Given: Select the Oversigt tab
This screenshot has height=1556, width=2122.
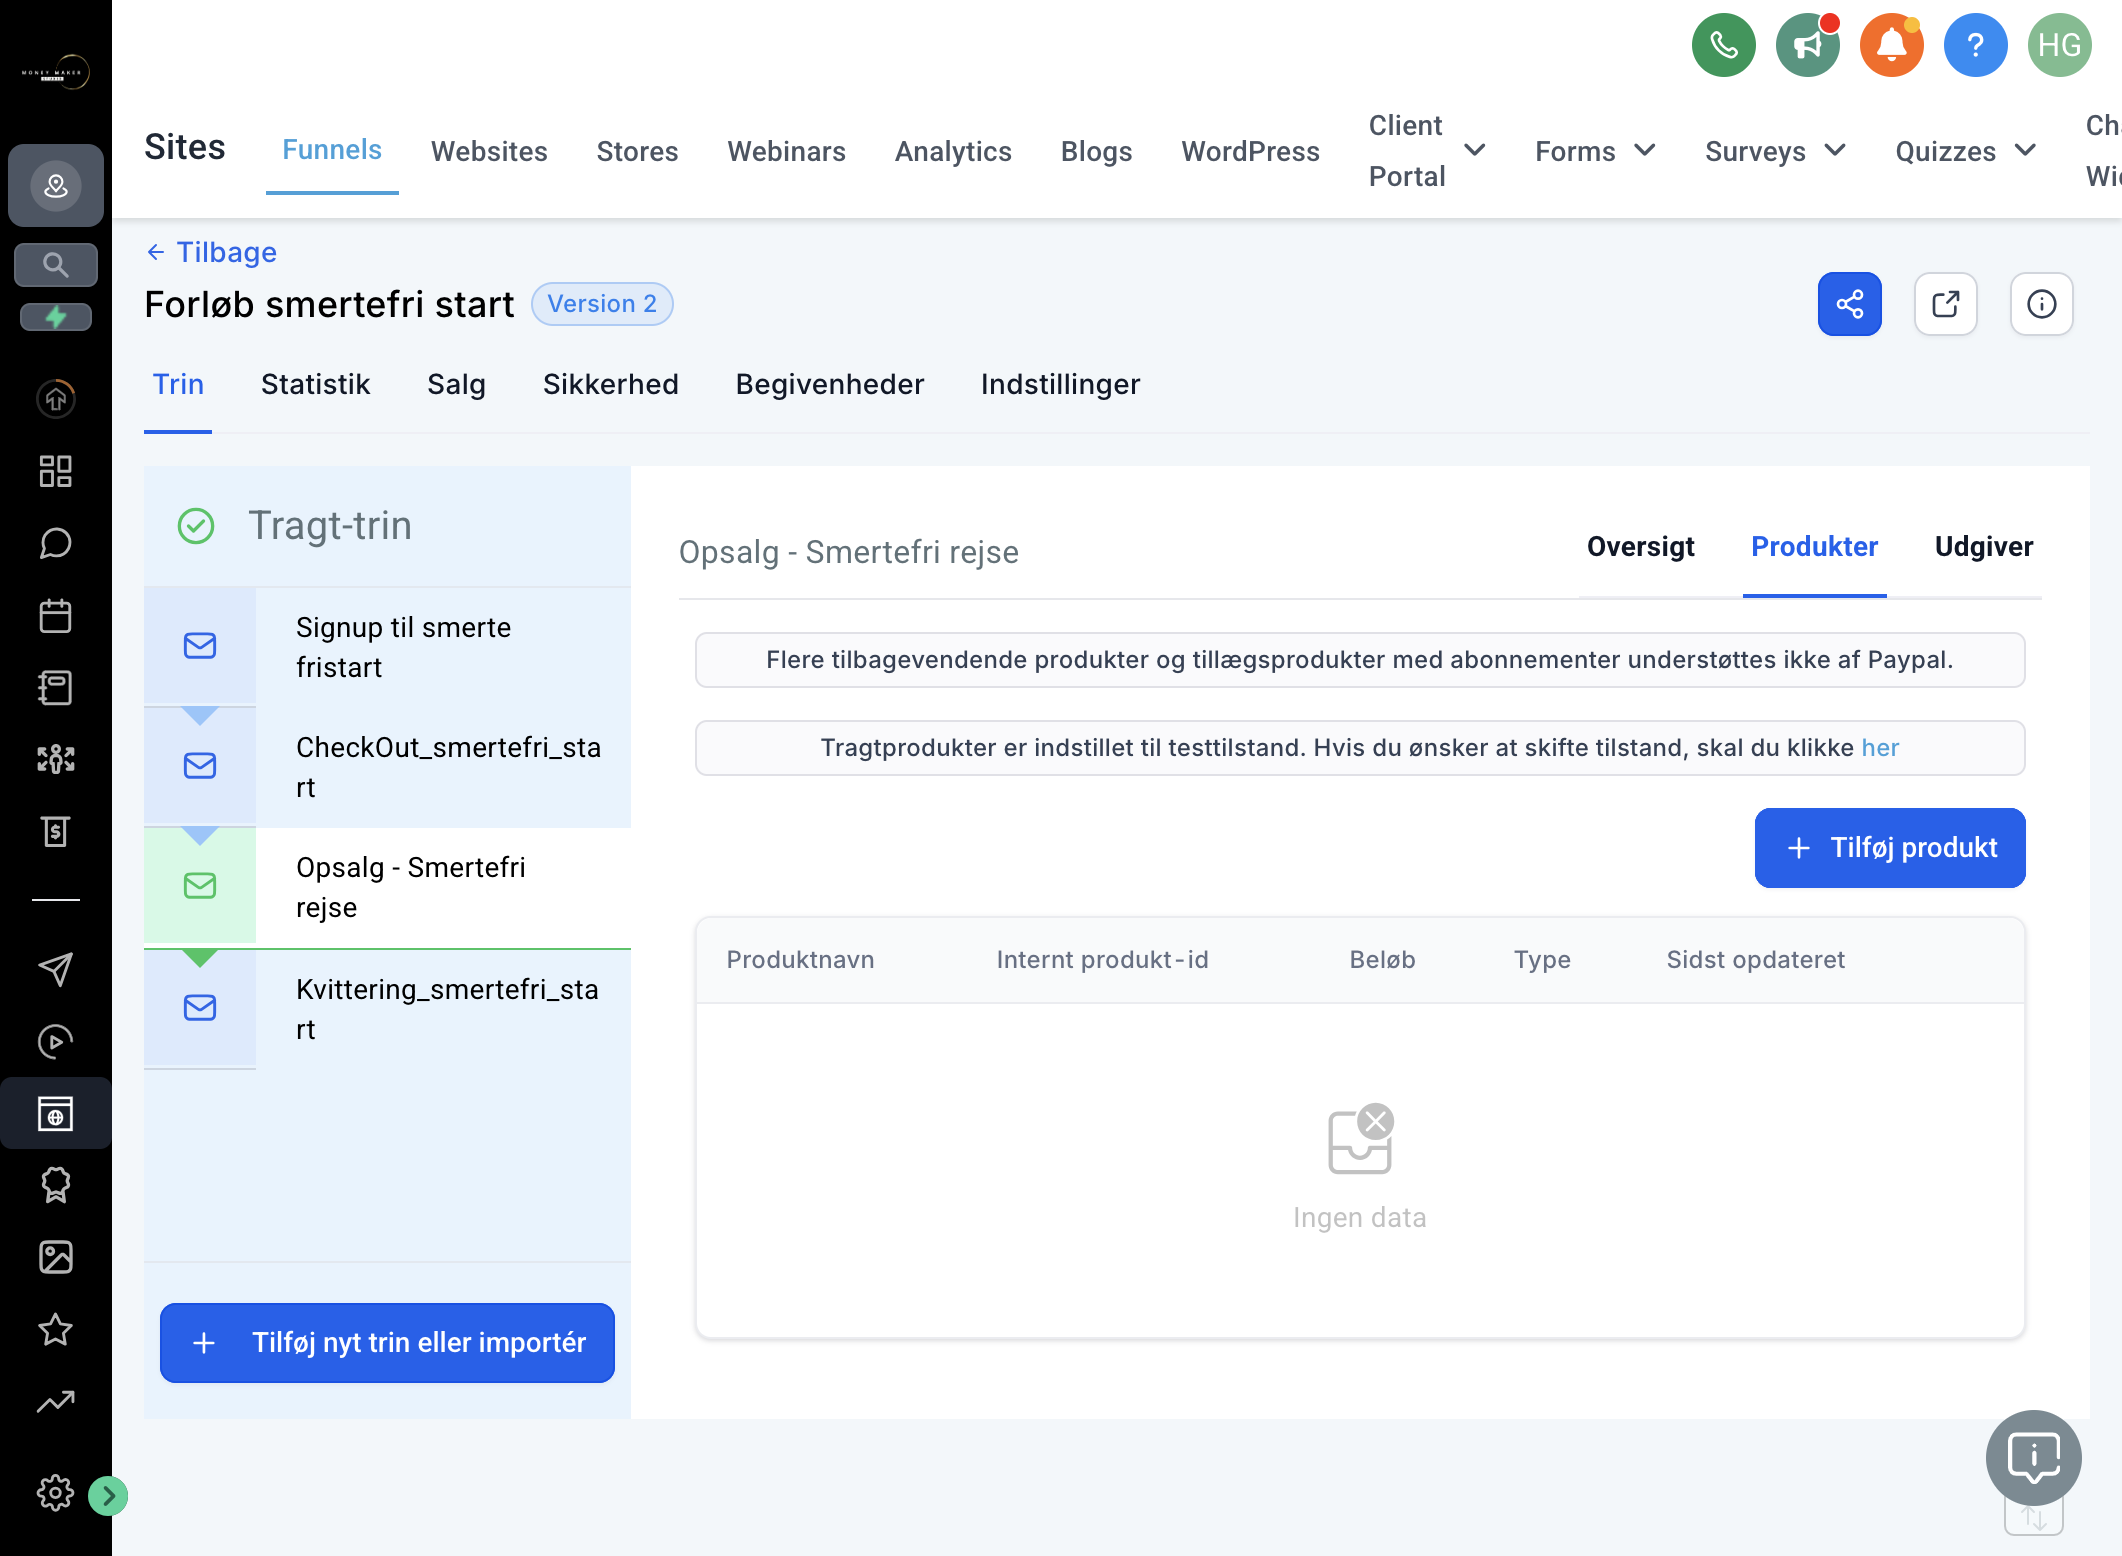Looking at the screenshot, I should [x=1640, y=546].
